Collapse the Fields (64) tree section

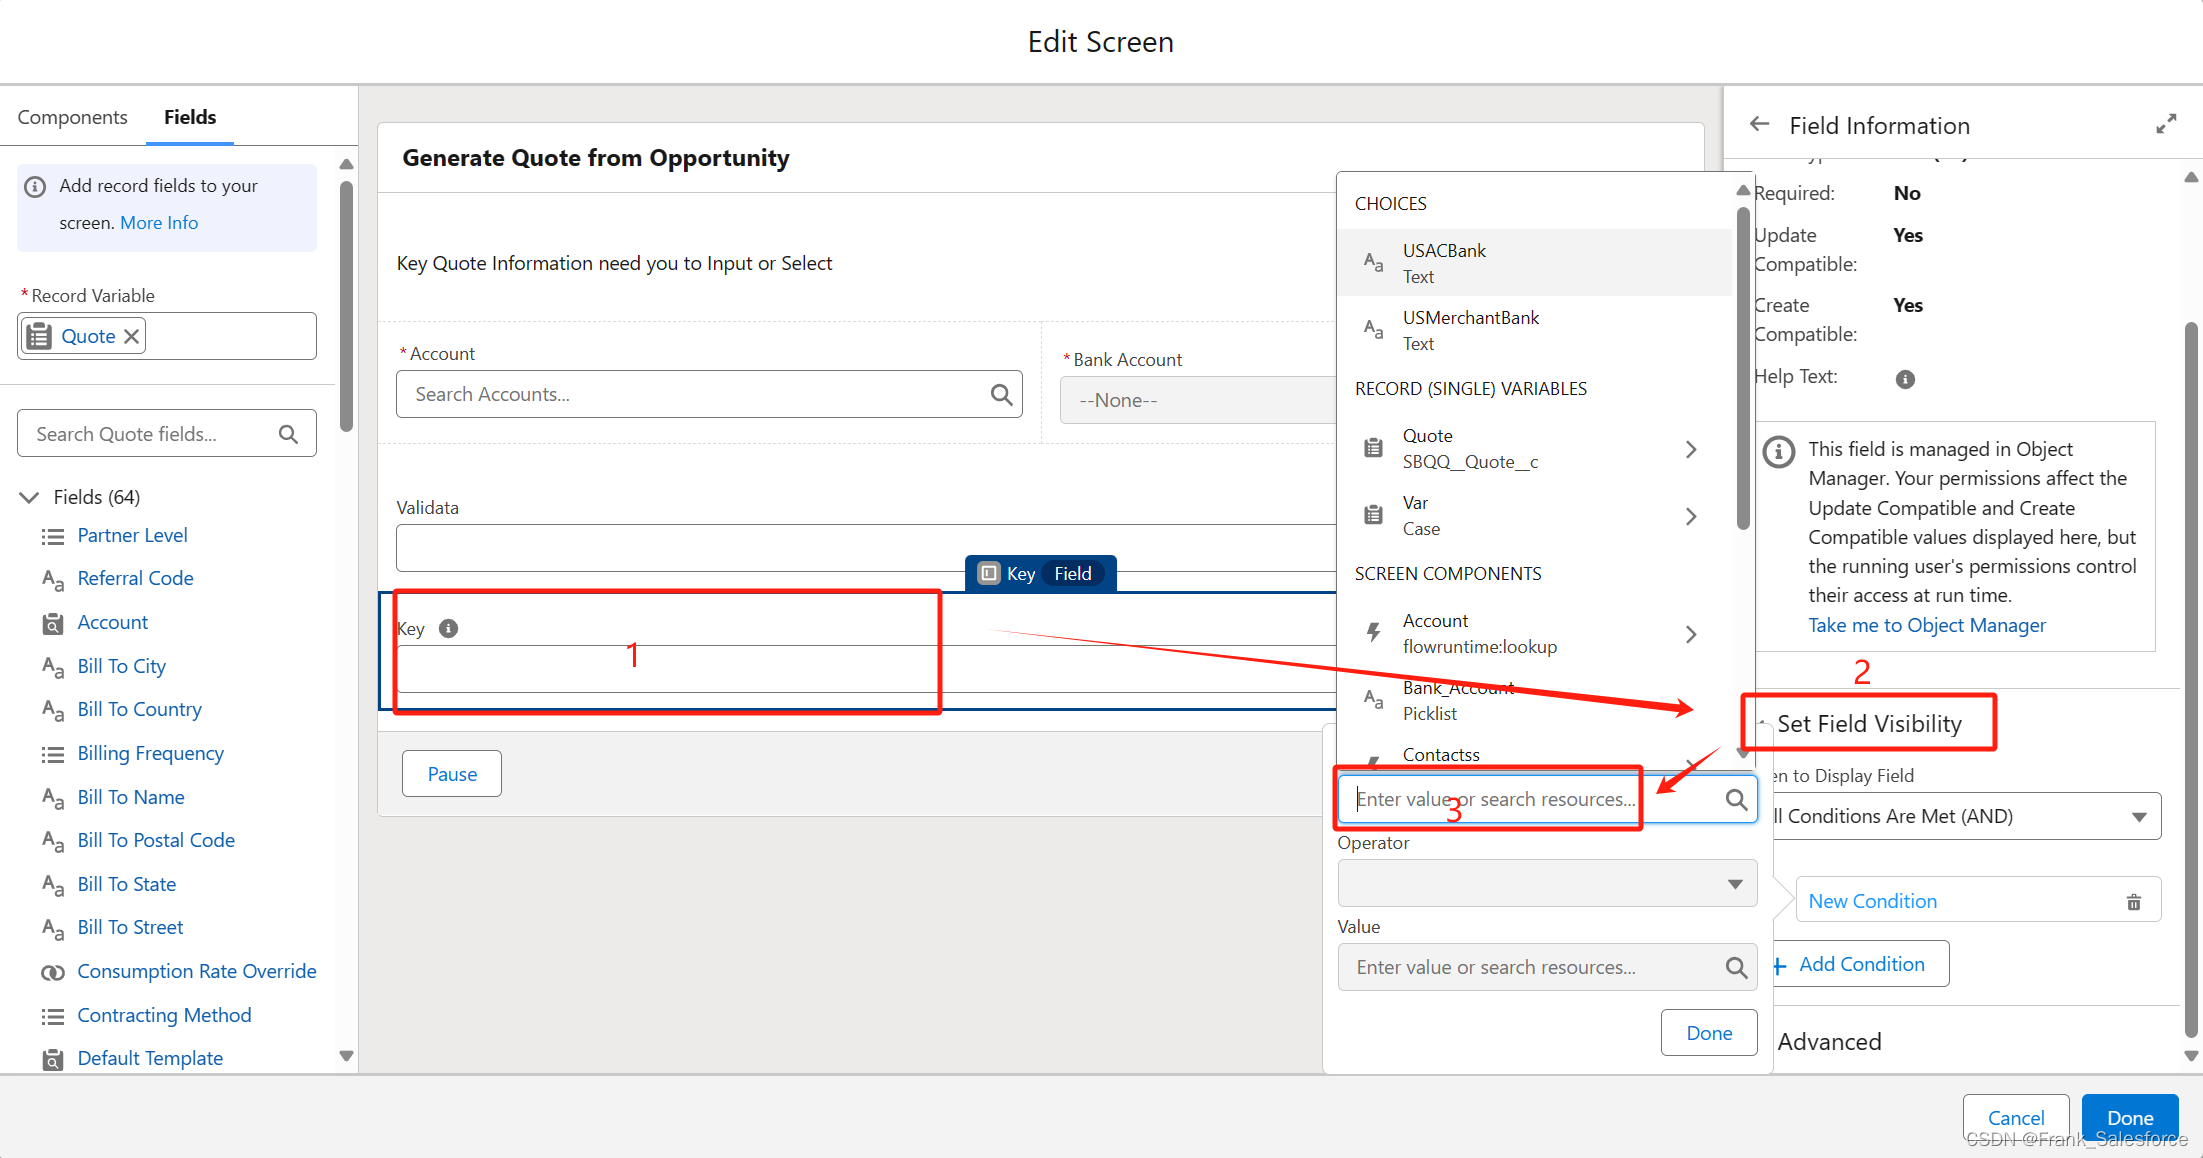pos(30,497)
